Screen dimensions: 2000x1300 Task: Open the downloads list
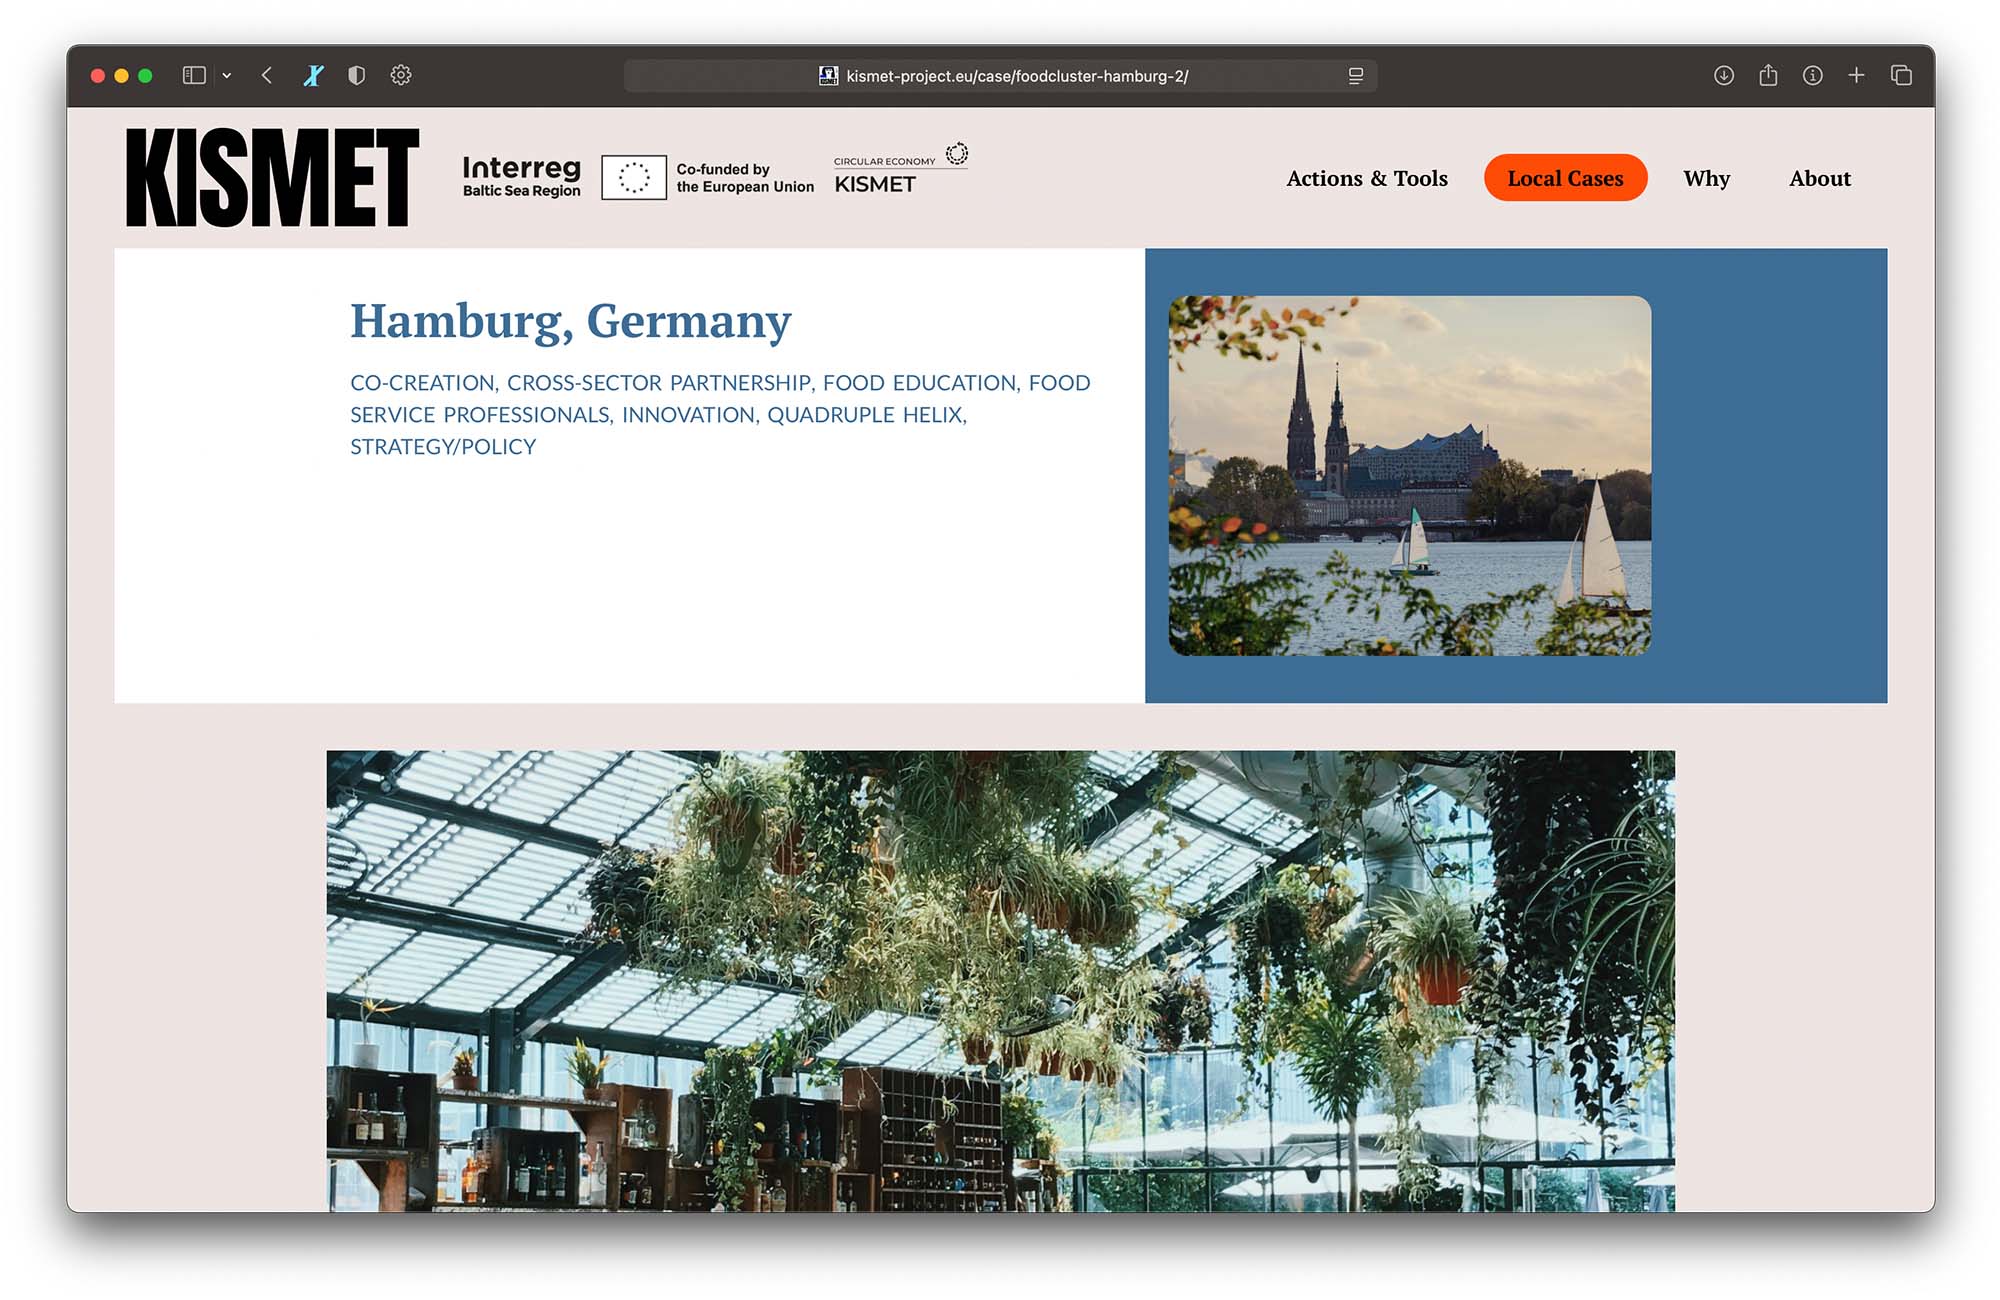click(x=1724, y=75)
